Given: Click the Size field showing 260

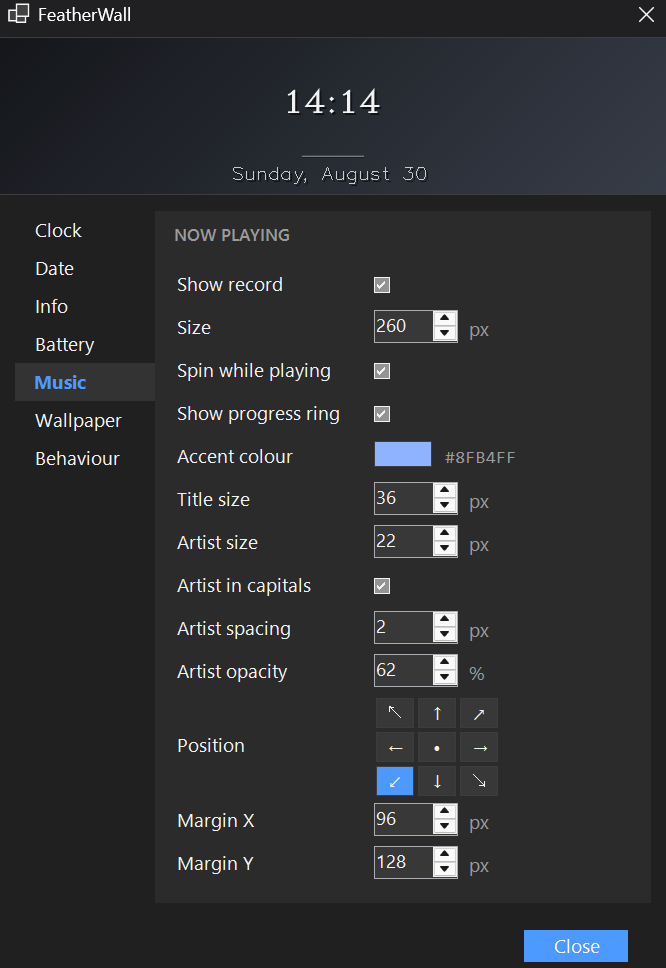Looking at the screenshot, I should click(404, 326).
